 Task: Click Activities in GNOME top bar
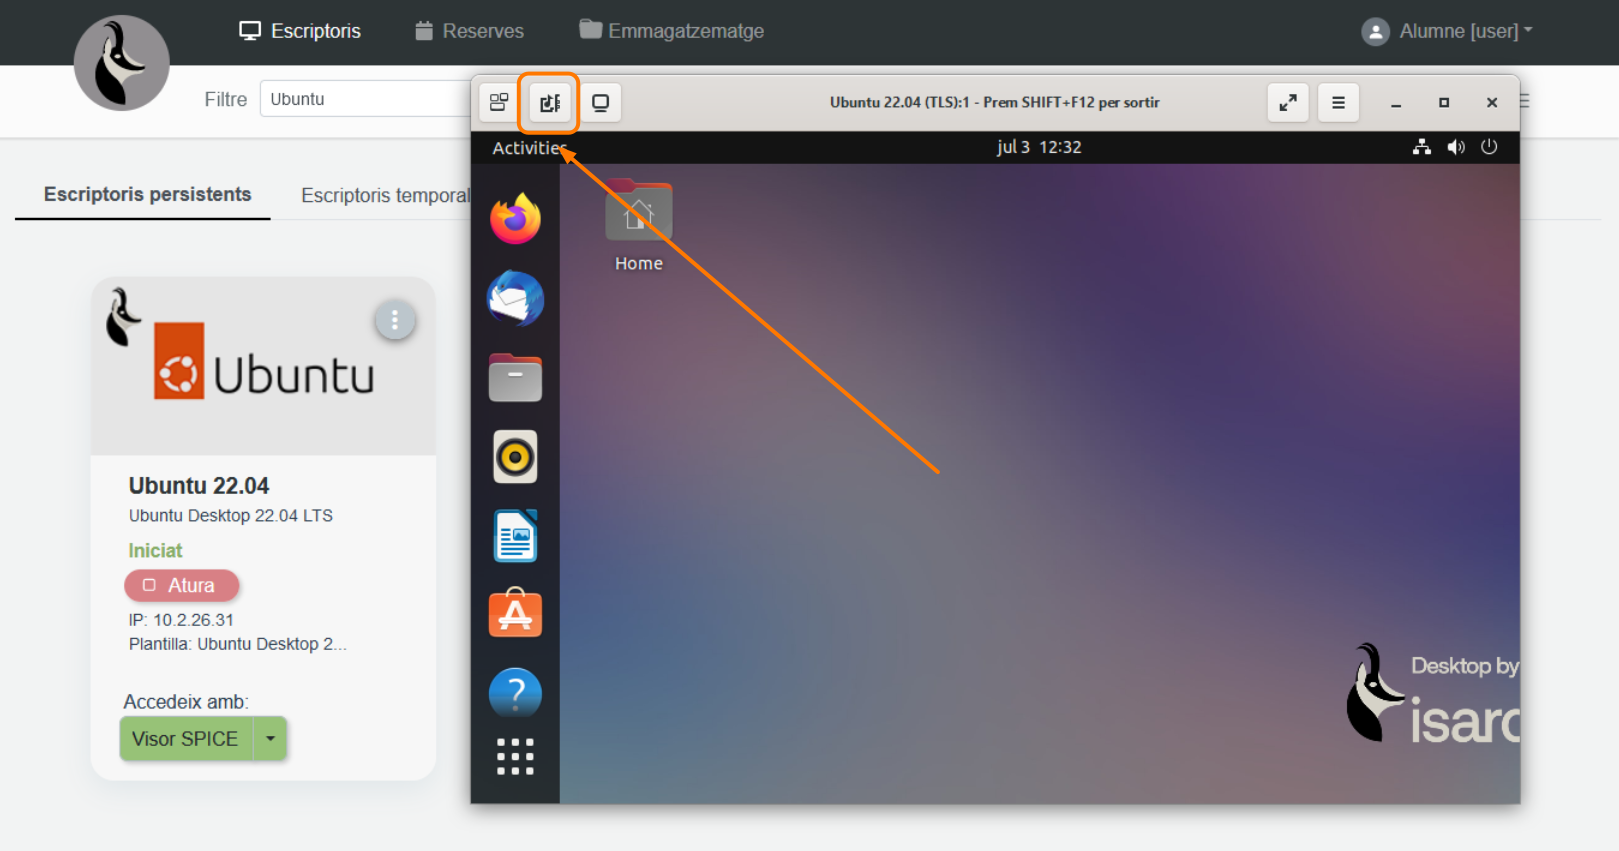(528, 148)
